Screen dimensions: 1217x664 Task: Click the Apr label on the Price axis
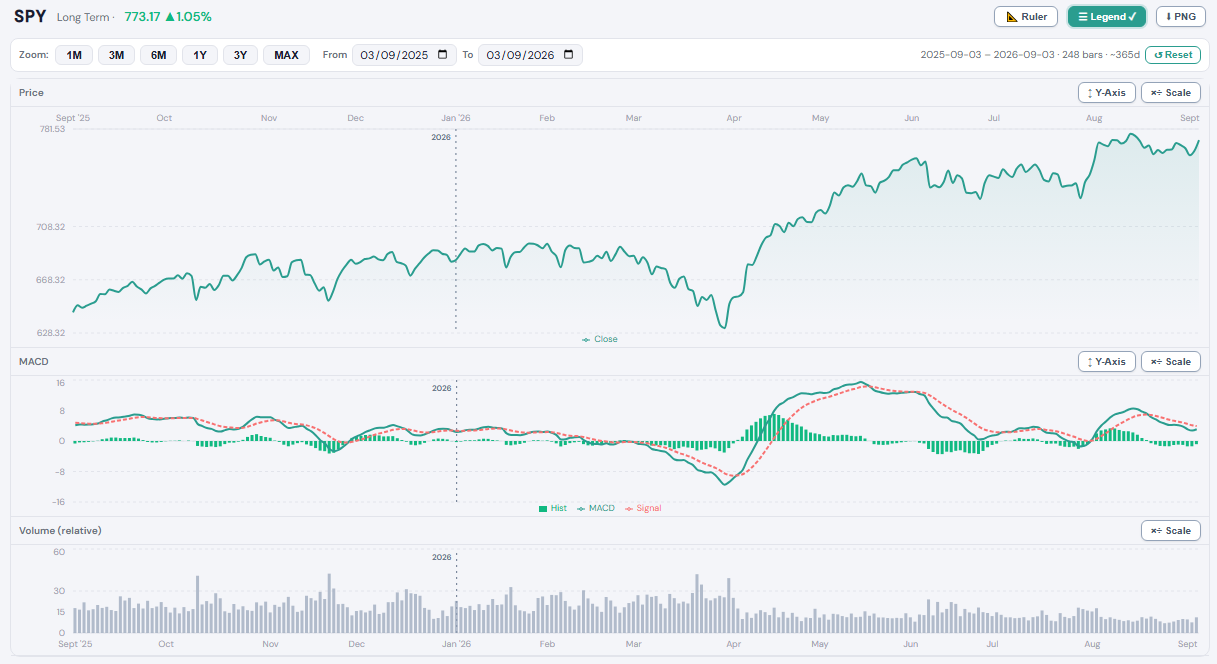point(734,118)
